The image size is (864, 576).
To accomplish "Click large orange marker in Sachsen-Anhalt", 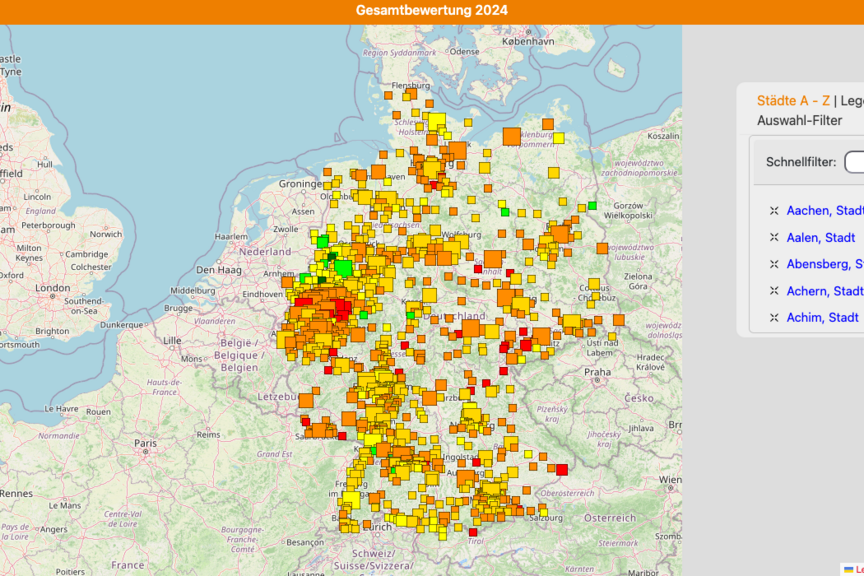I will pos(494,259).
